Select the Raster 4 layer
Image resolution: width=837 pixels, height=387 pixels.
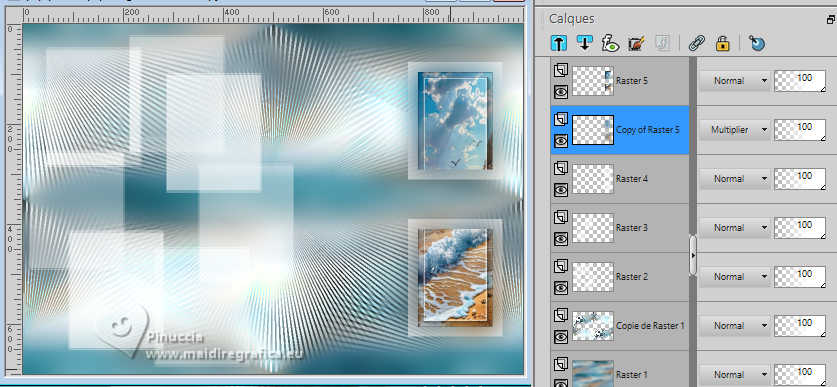620,179
